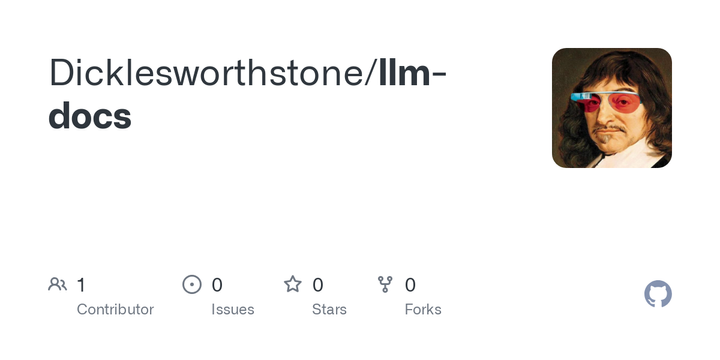
Task: Click the GitHub Octocat logo
Action: [x=658, y=294]
